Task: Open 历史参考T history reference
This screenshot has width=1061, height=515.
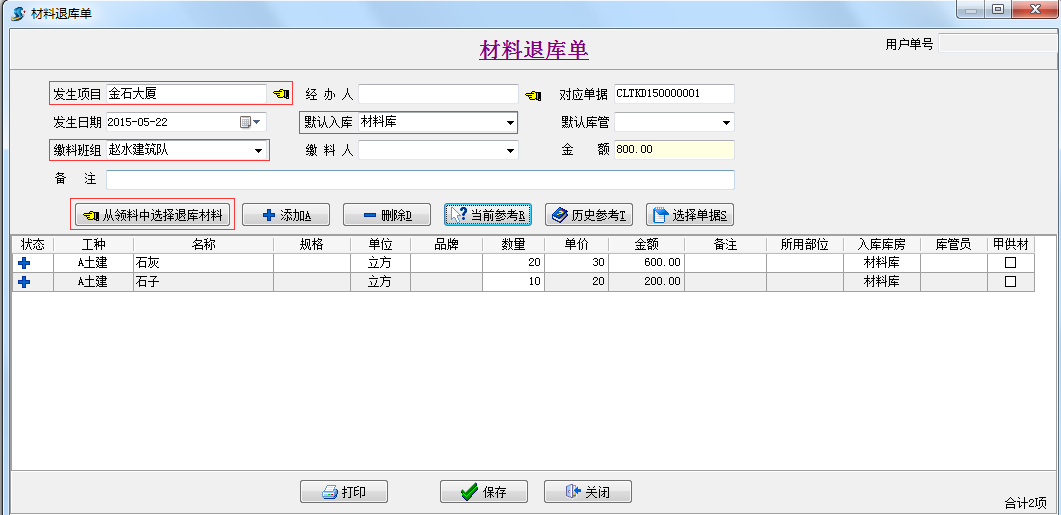Action: (x=589, y=215)
